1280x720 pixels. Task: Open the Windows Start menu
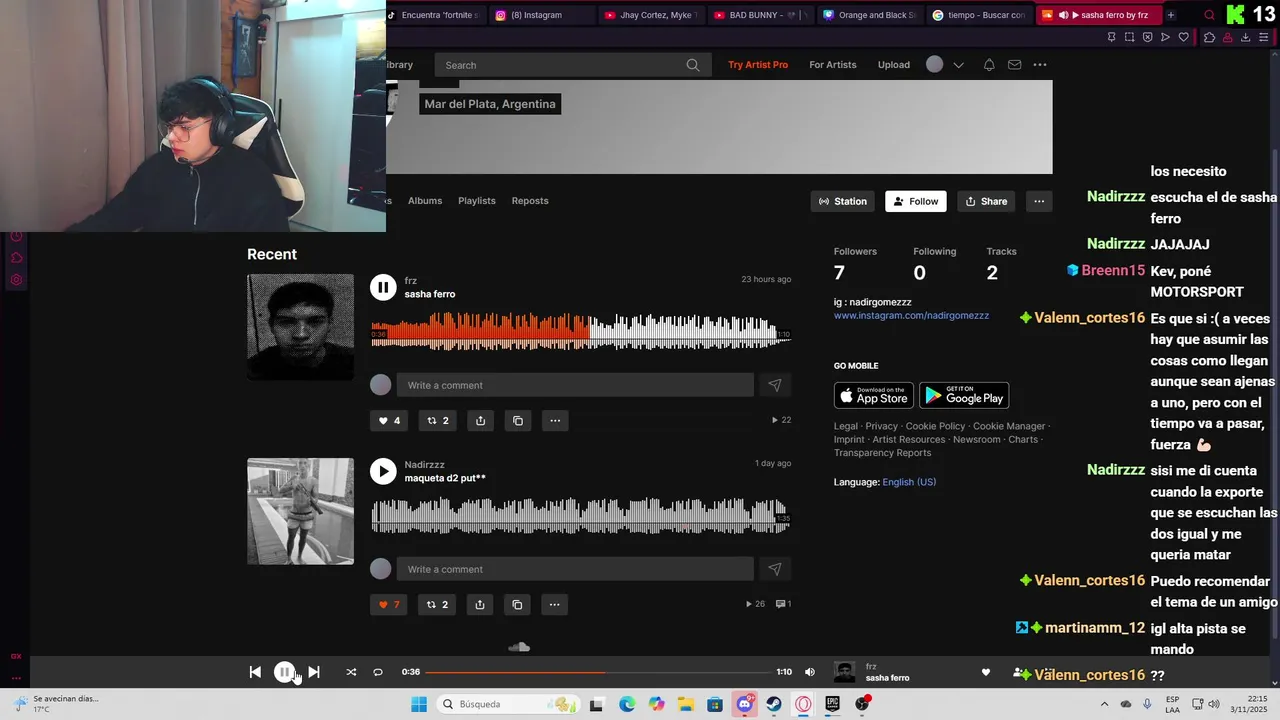[x=419, y=704]
